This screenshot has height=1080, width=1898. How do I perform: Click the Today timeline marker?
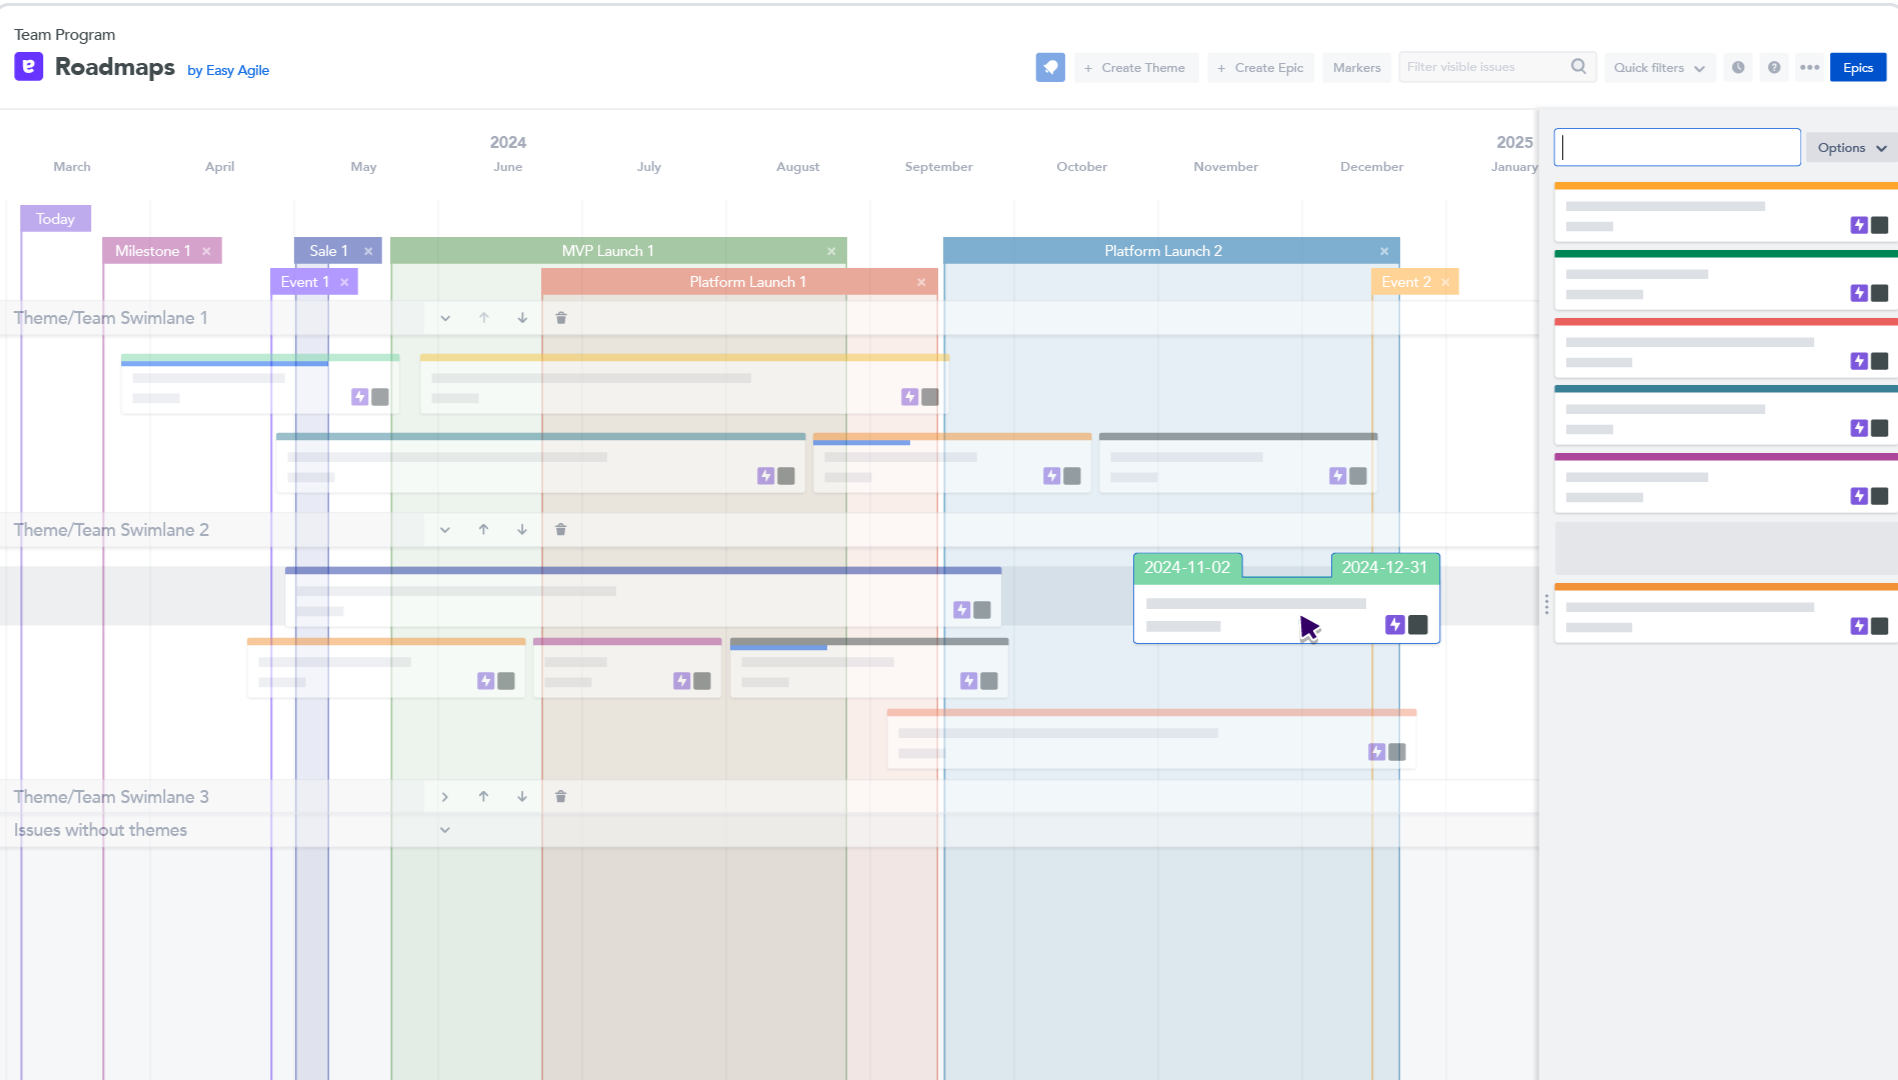55,219
